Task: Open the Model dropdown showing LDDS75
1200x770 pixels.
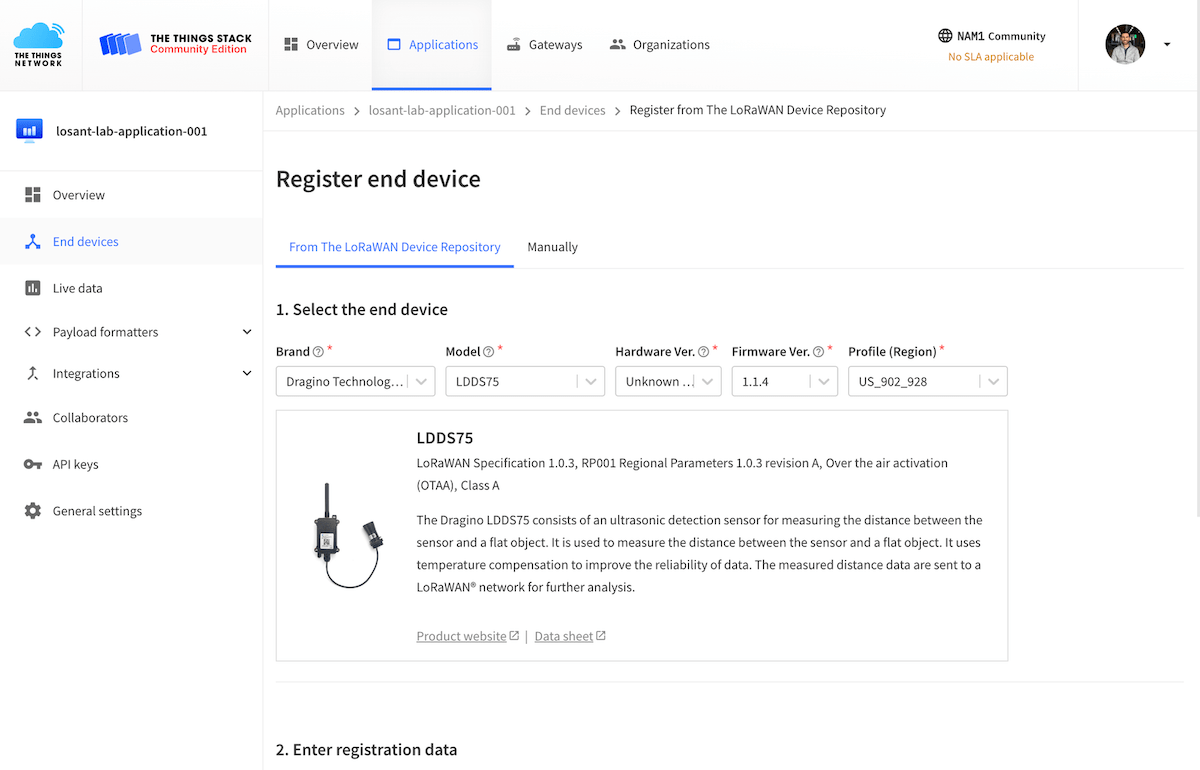Action: (525, 381)
